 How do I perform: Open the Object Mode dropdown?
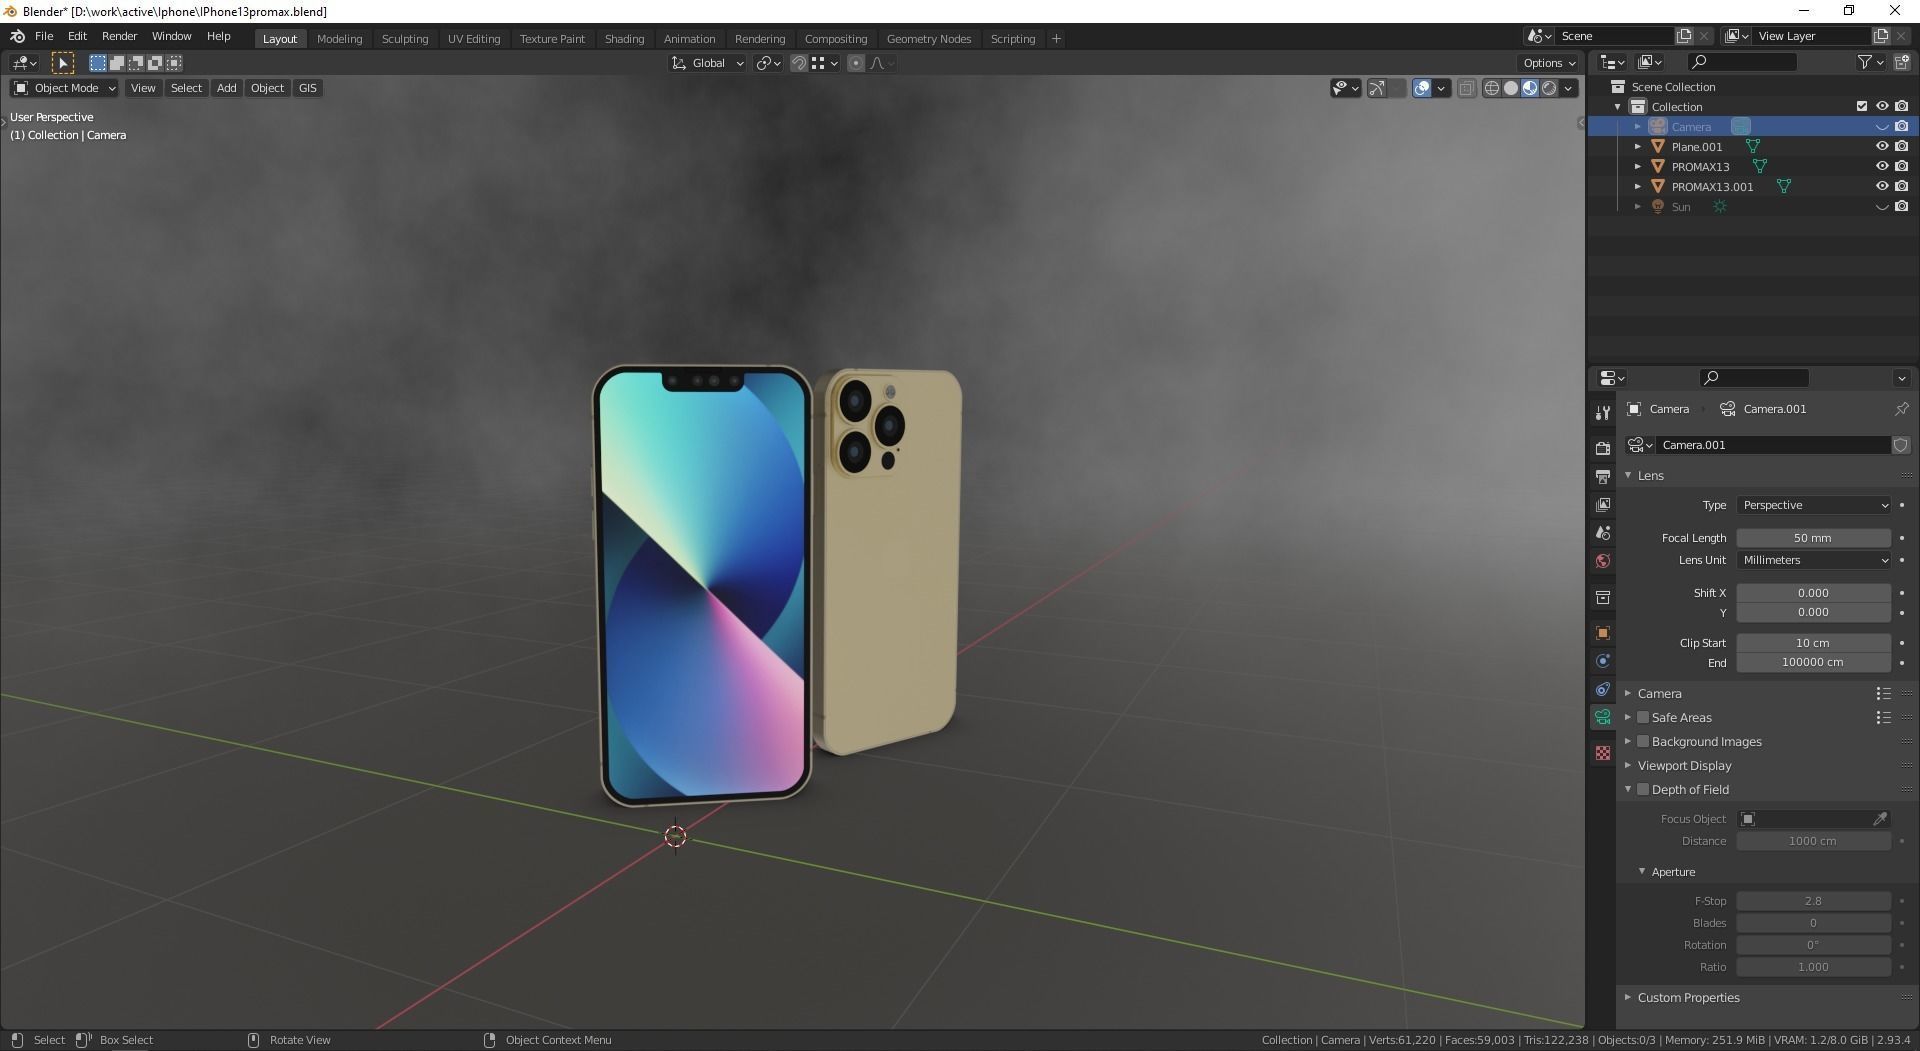[x=64, y=88]
